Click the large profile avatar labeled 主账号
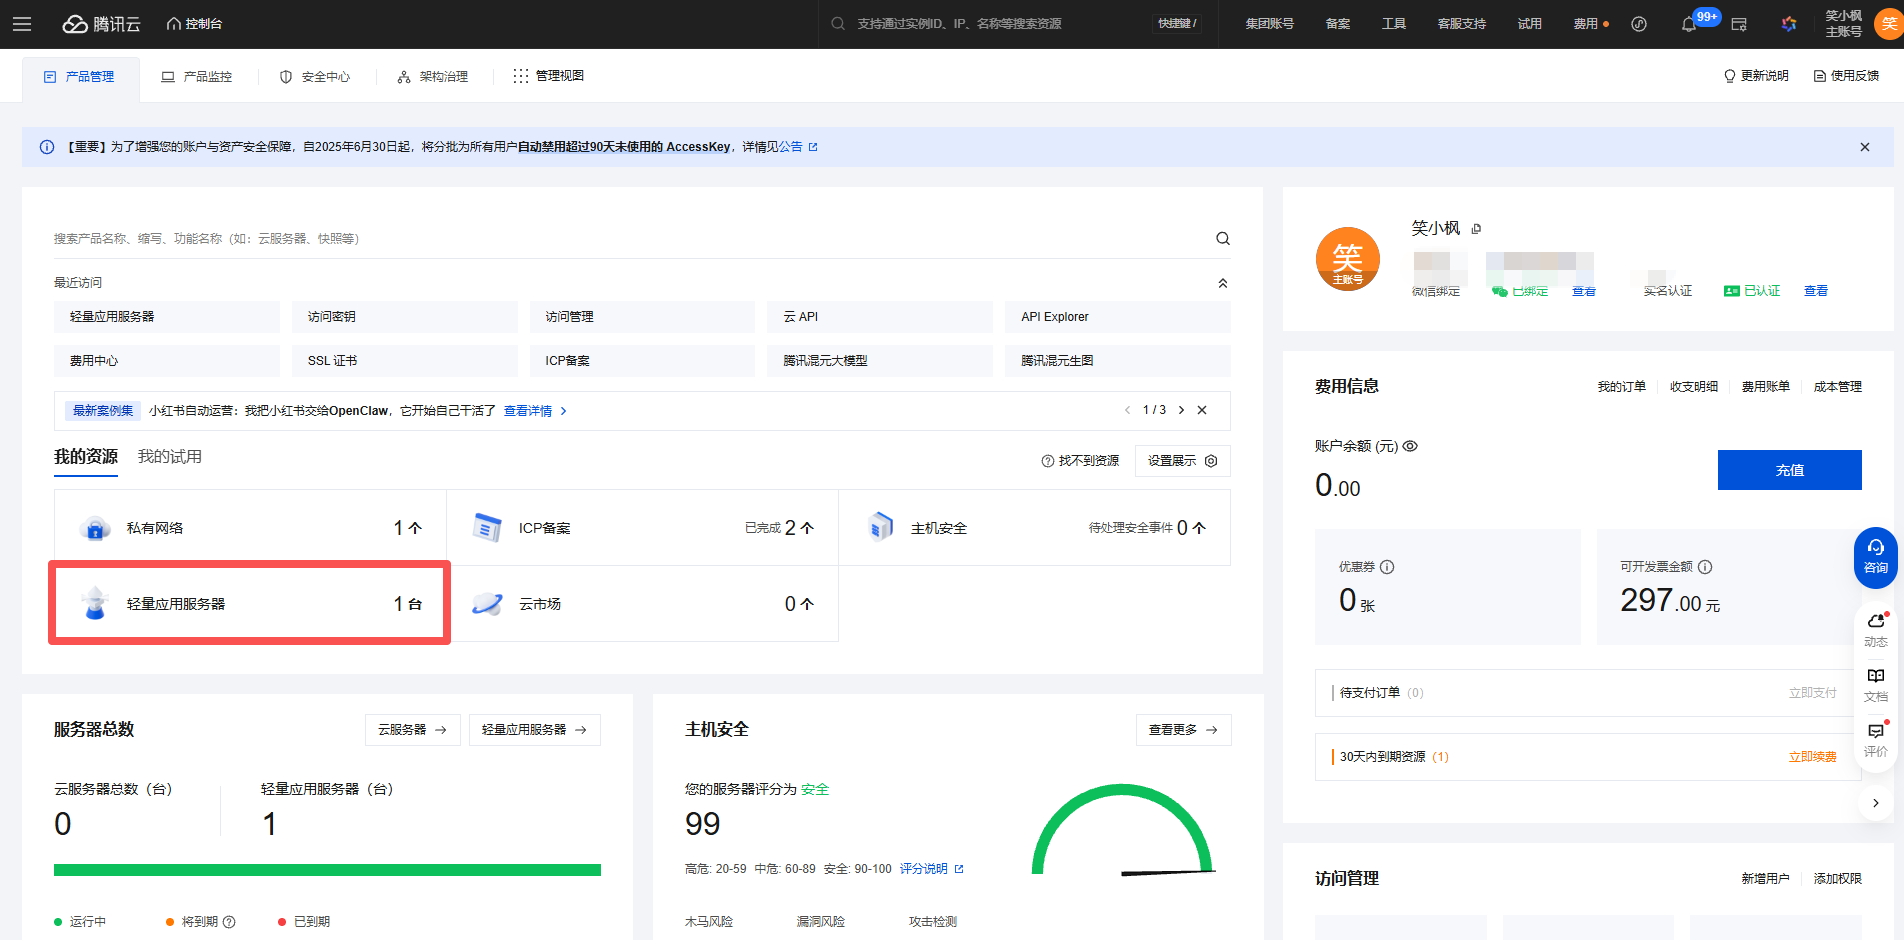 click(x=1347, y=260)
